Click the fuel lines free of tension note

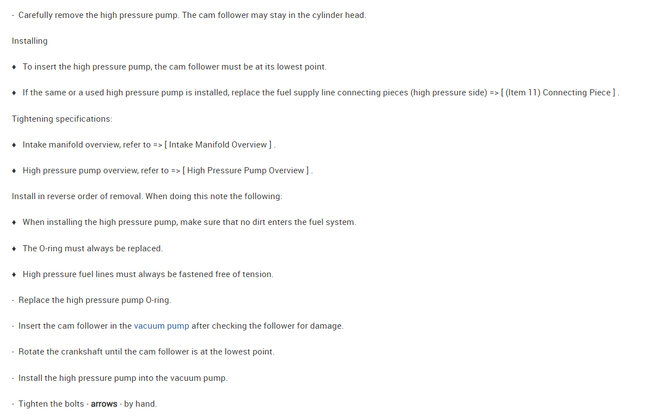pyautogui.click(x=147, y=274)
